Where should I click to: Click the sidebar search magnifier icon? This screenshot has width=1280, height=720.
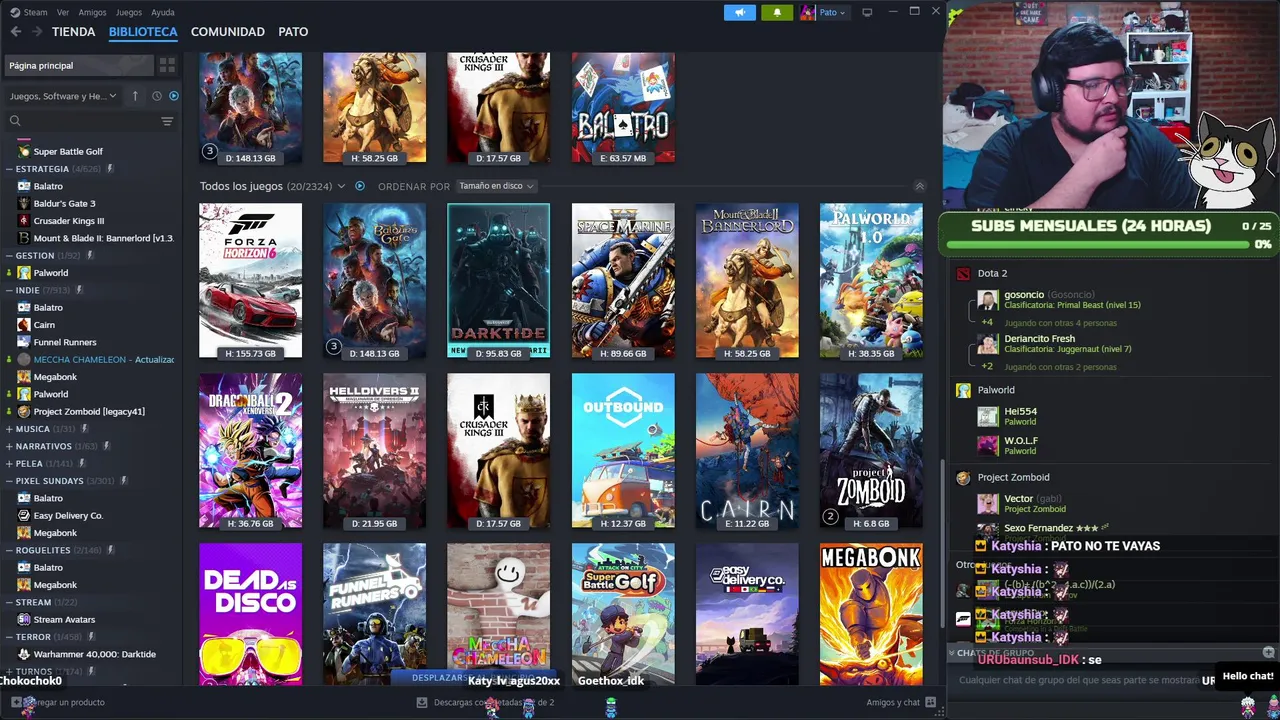15,121
